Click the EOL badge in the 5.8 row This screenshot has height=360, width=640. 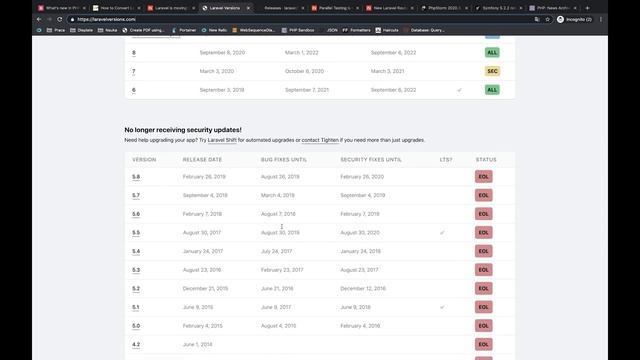pyautogui.click(x=484, y=177)
